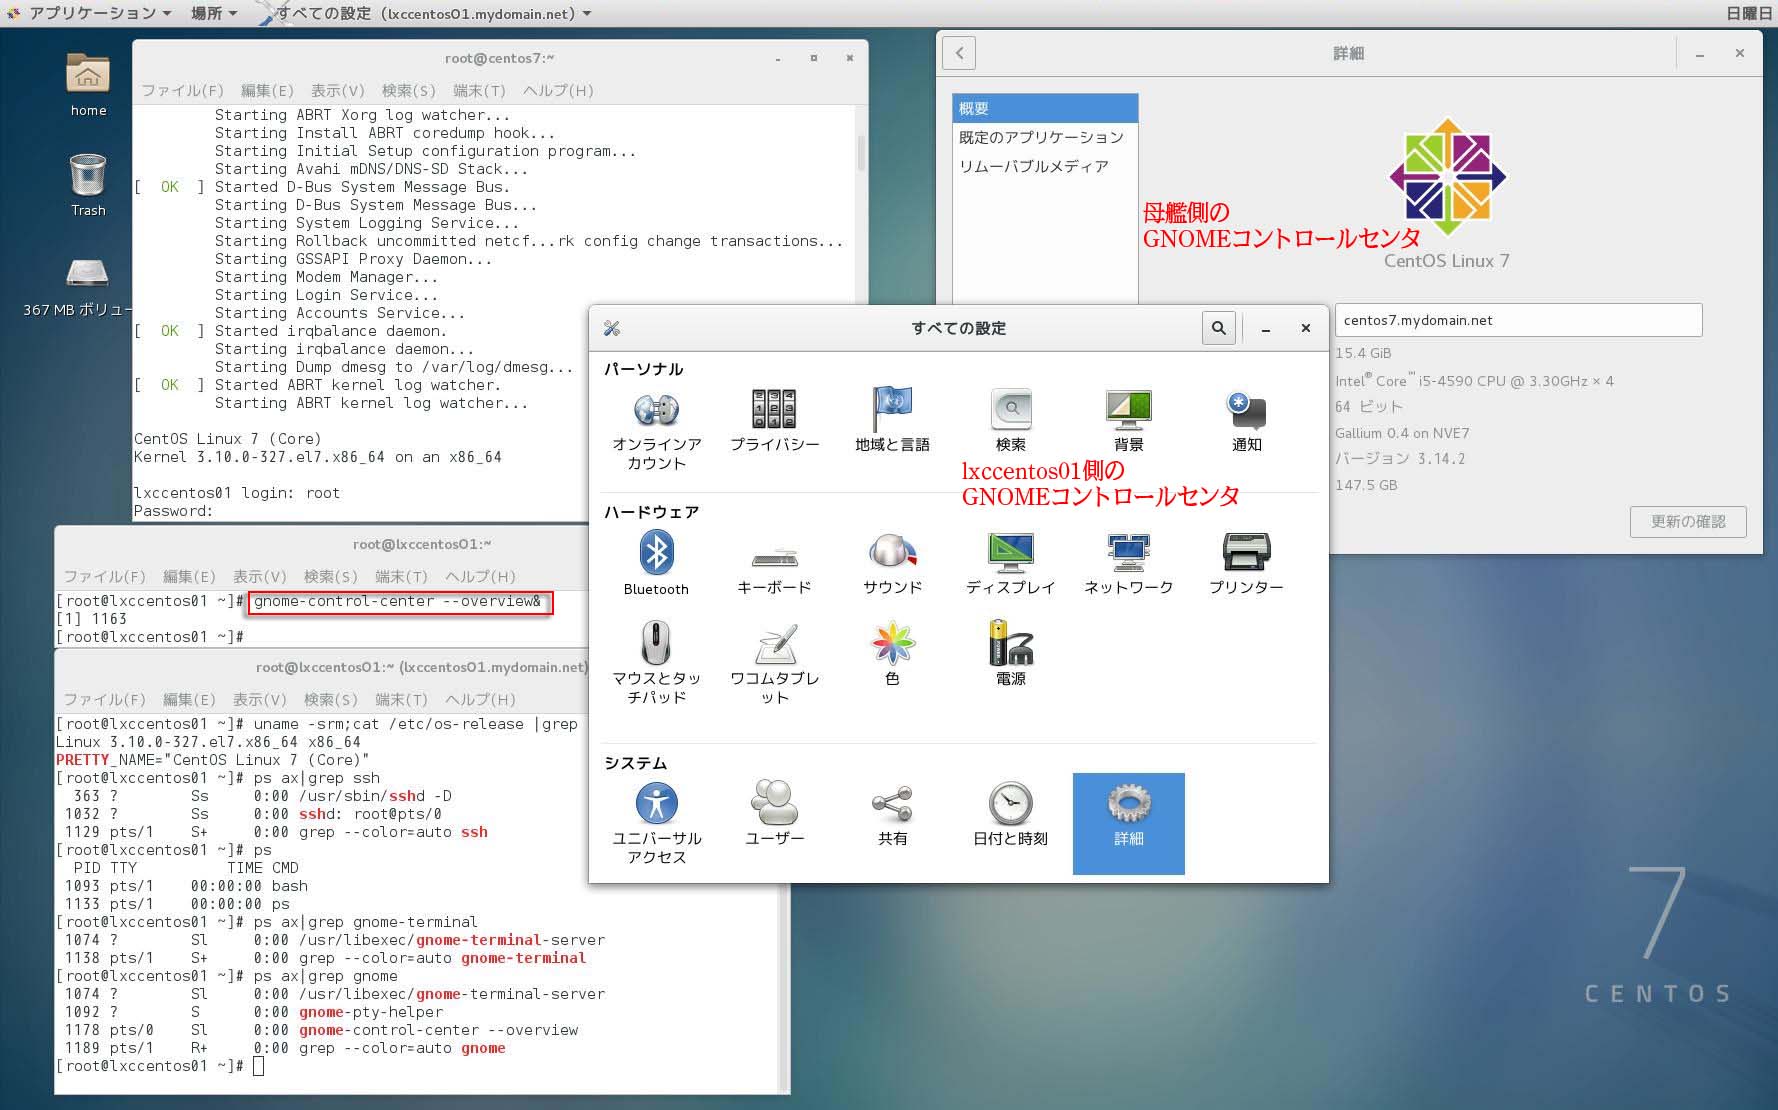Click the 日曜日 clock in top bar
This screenshot has width=1778, height=1110.
pyautogui.click(x=1748, y=13)
